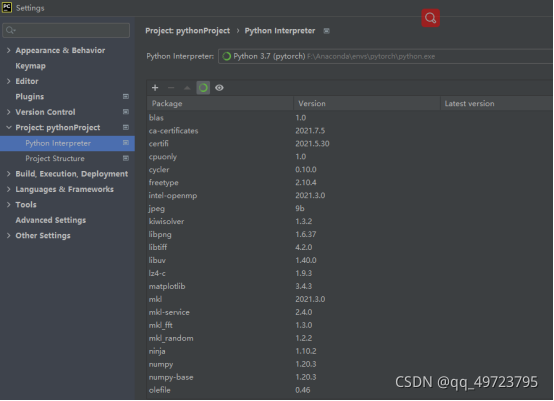Image resolution: width=554 pixels, height=401 pixels.
Task: Click certifi version 2021.5.30 cell
Action: (x=312, y=144)
